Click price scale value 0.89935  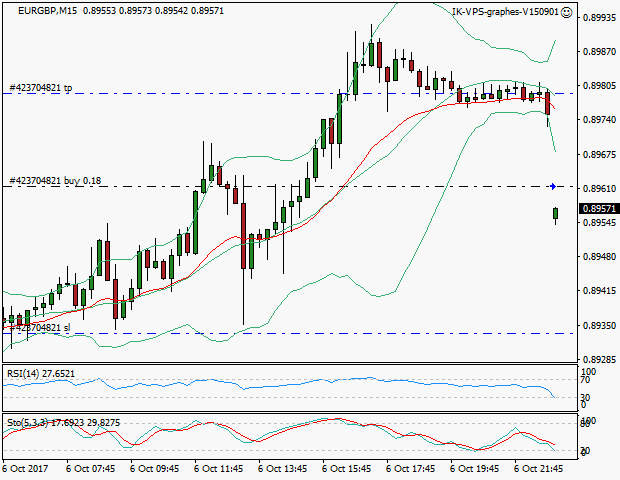click(x=599, y=18)
